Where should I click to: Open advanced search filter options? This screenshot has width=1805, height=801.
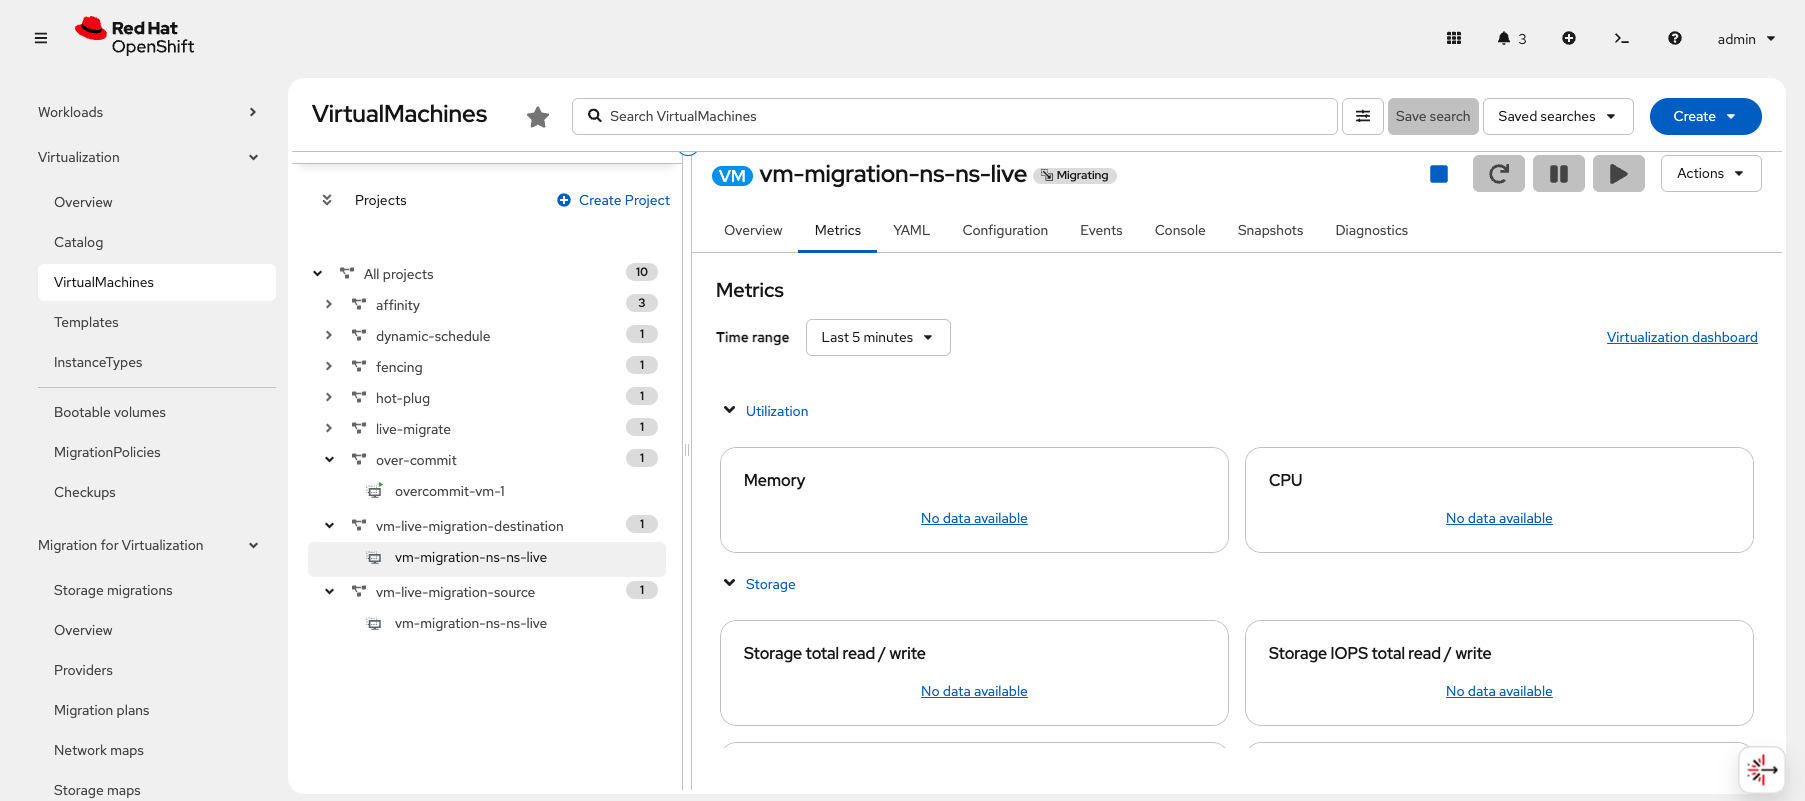(x=1362, y=117)
